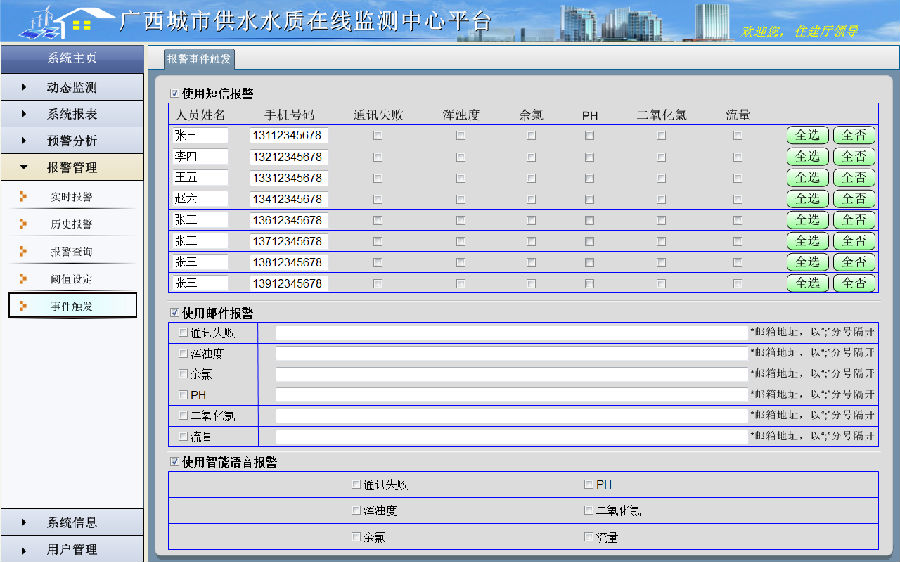
Task: Toggle the 使用智能语音报警 checkbox
Action: 175,462
